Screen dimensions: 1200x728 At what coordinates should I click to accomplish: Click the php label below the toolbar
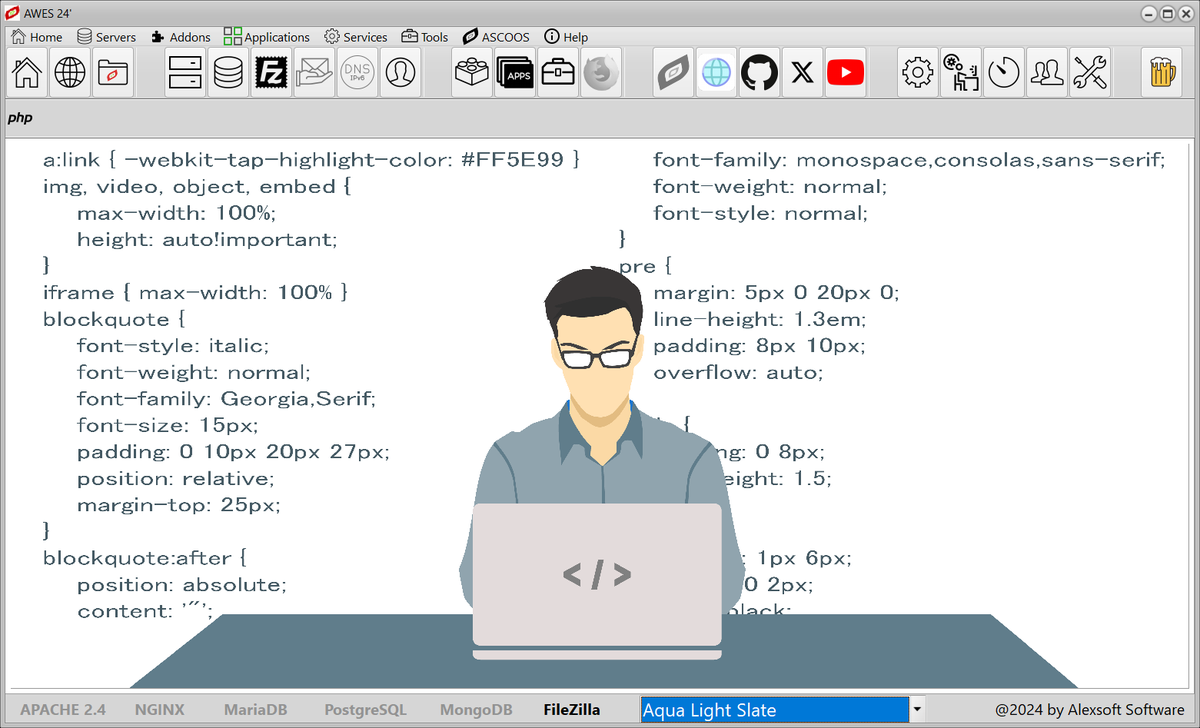tap(20, 118)
